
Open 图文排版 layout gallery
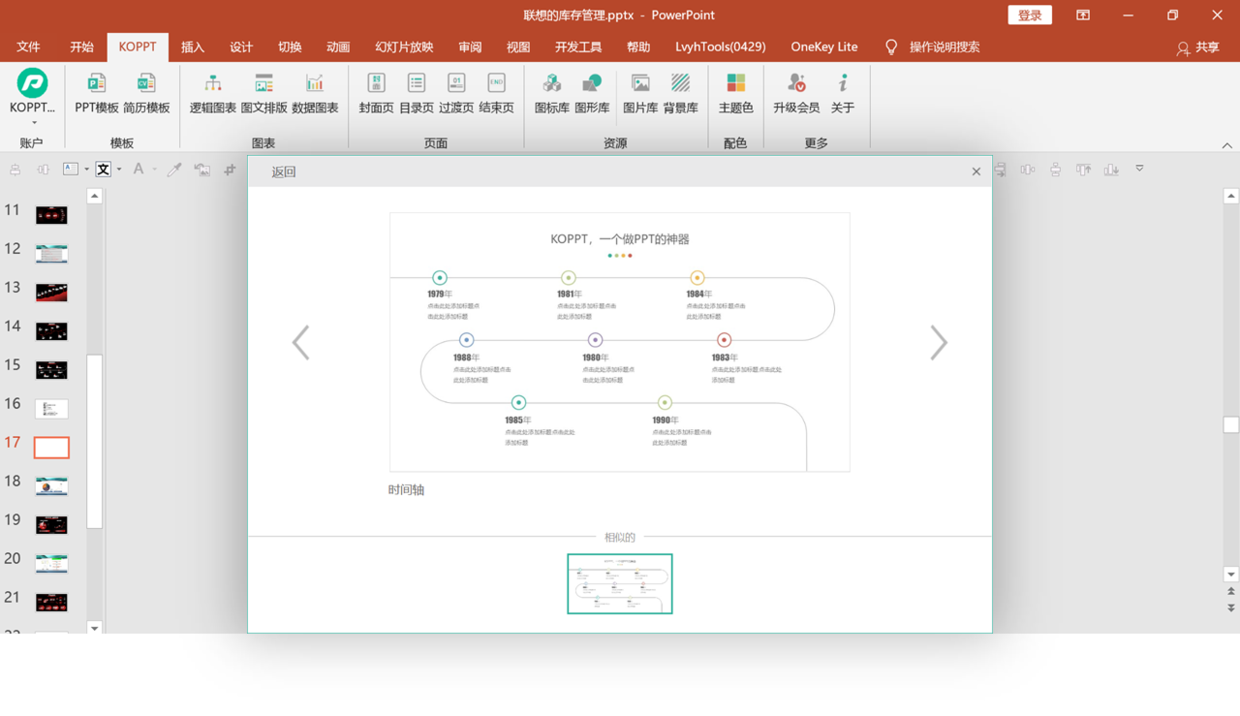click(x=264, y=92)
